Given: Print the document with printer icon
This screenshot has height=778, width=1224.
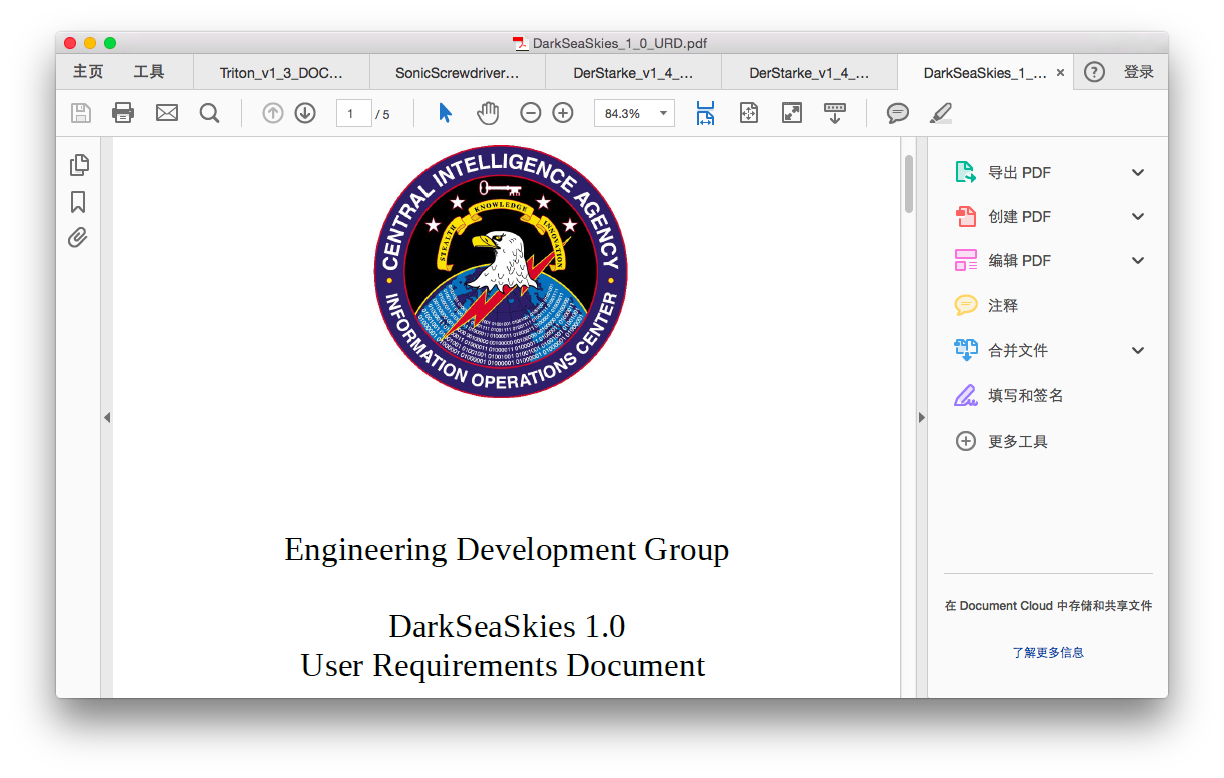Looking at the screenshot, I should tap(123, 113).
